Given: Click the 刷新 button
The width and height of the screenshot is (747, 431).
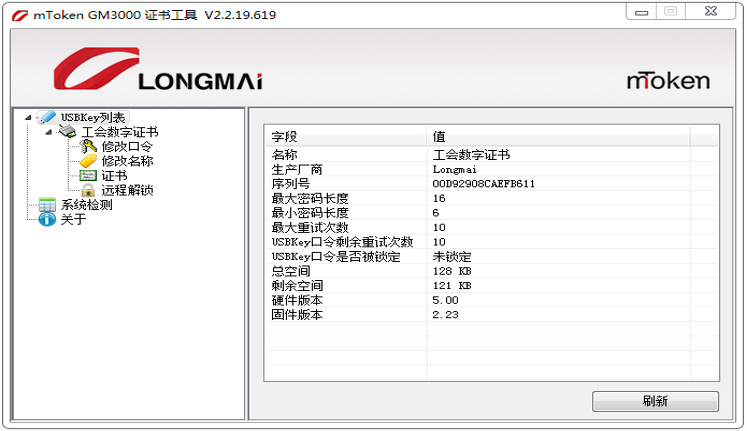Looking at the screenshot, I should click(655, 401).
